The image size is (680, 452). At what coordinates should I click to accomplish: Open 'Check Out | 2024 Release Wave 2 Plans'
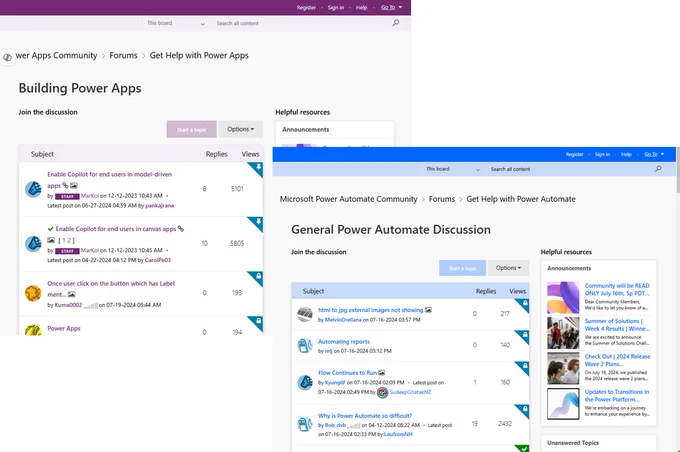(617, 360)
